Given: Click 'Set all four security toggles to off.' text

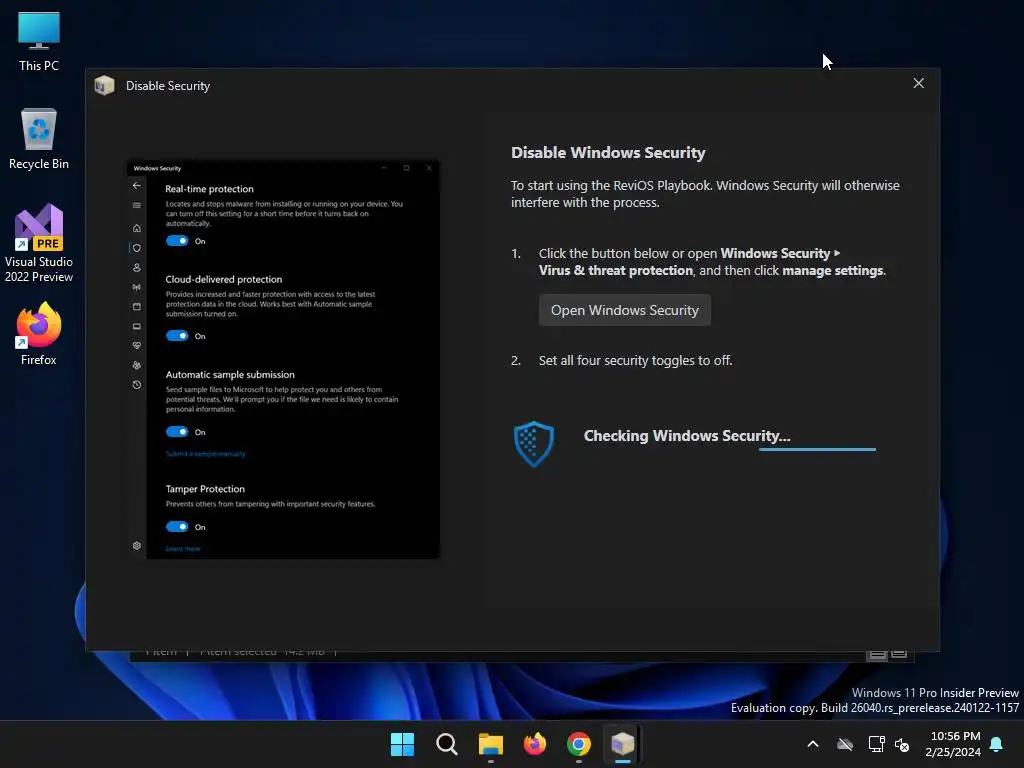Looking at the screenshot, I should (635, 360).
